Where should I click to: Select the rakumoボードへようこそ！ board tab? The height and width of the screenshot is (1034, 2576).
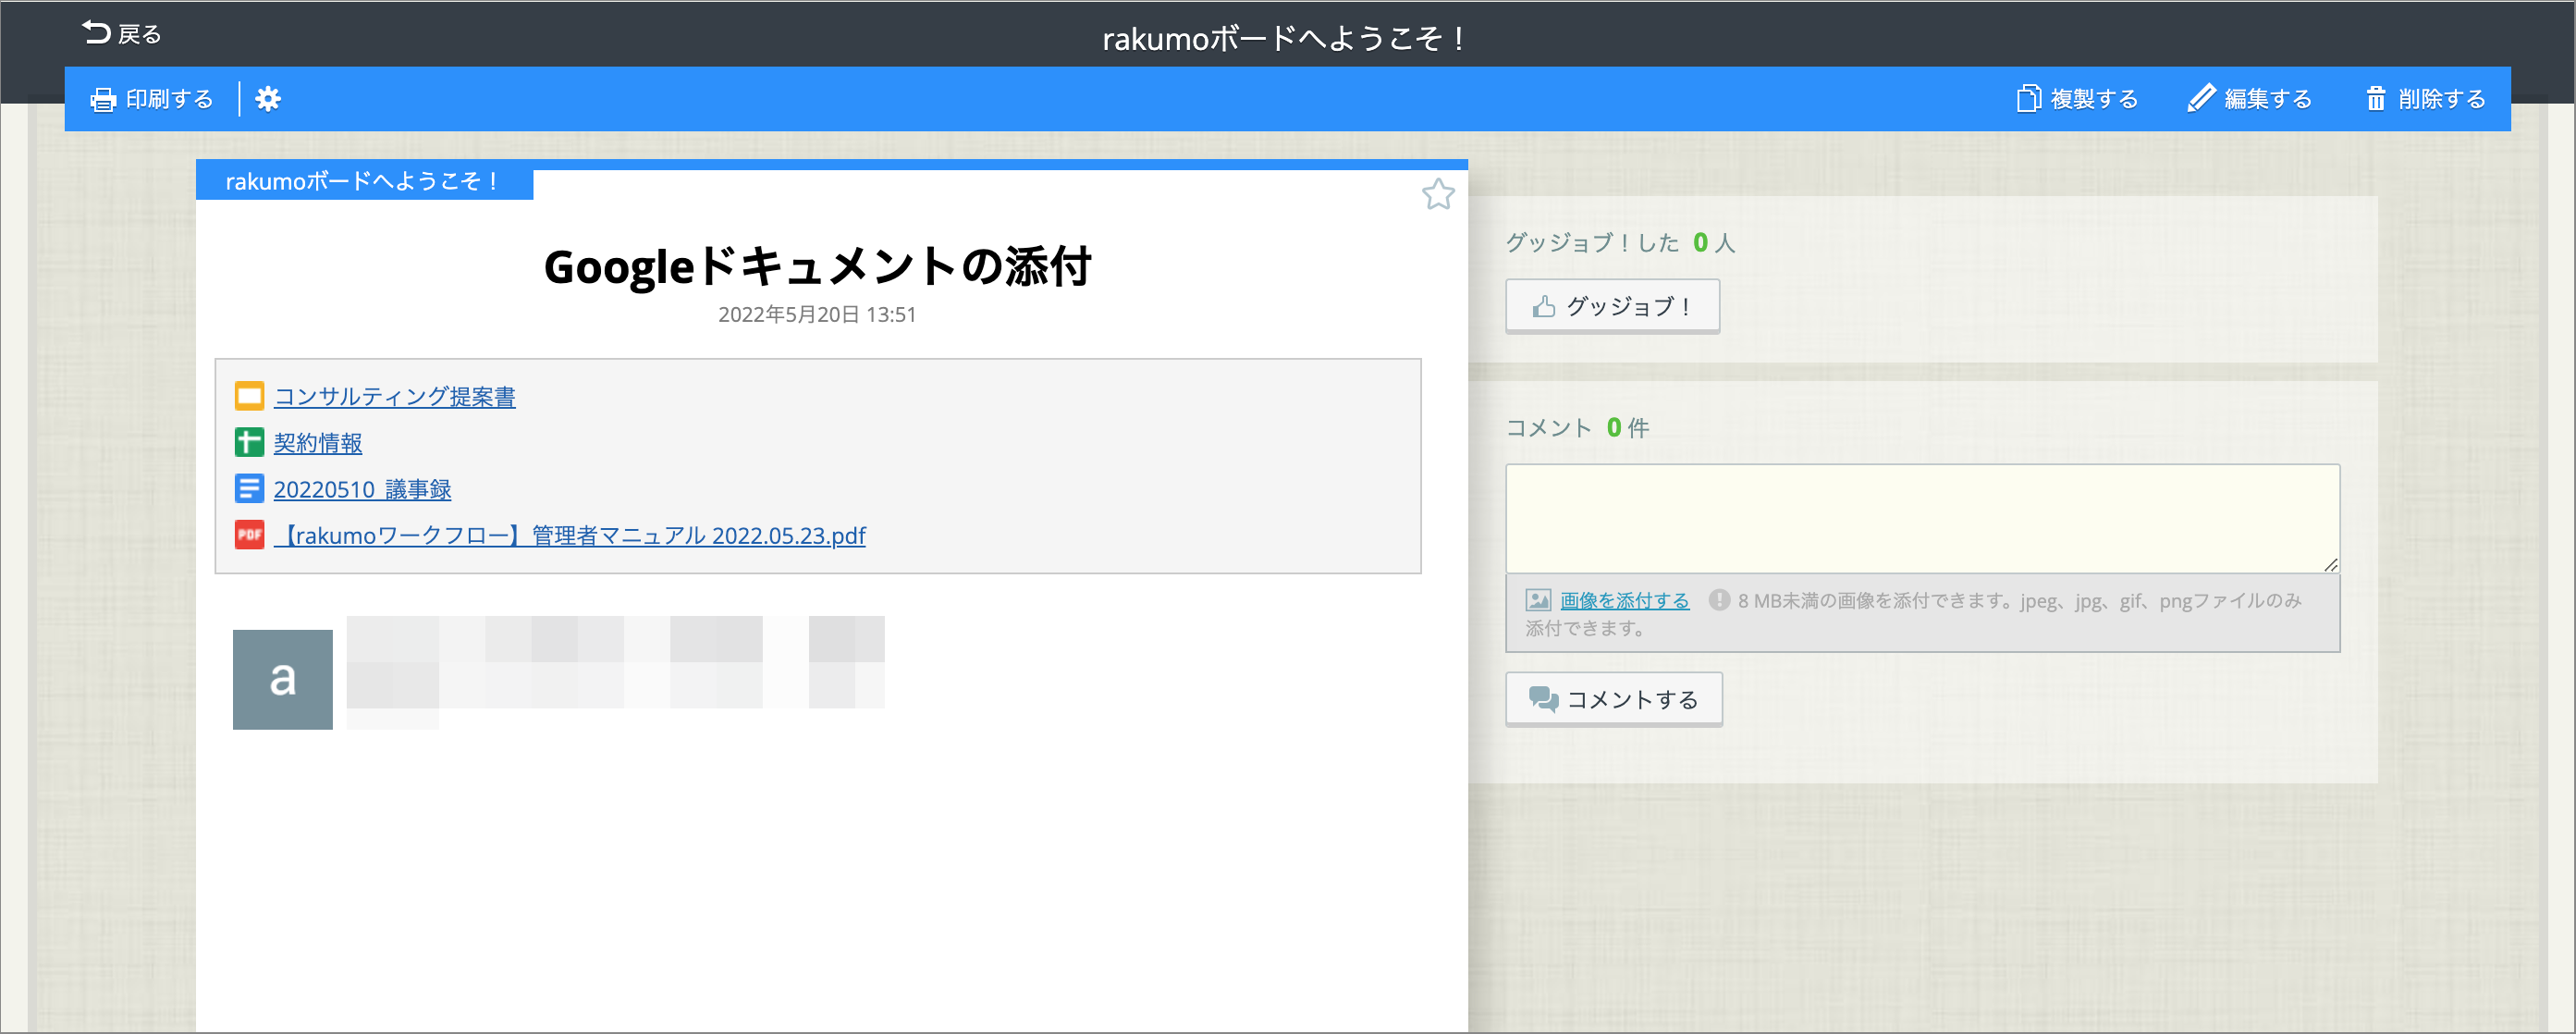pos(364,181)
